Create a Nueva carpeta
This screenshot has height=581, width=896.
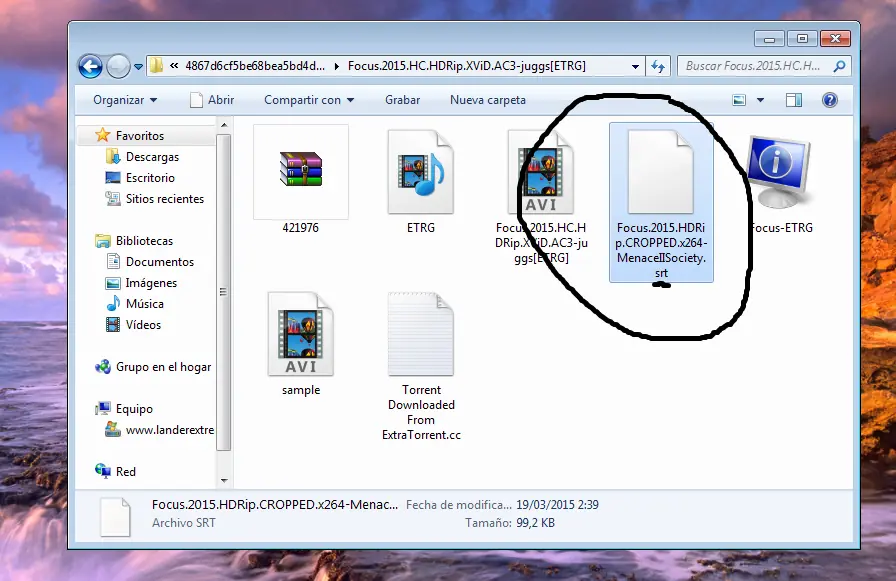[487, 100]
